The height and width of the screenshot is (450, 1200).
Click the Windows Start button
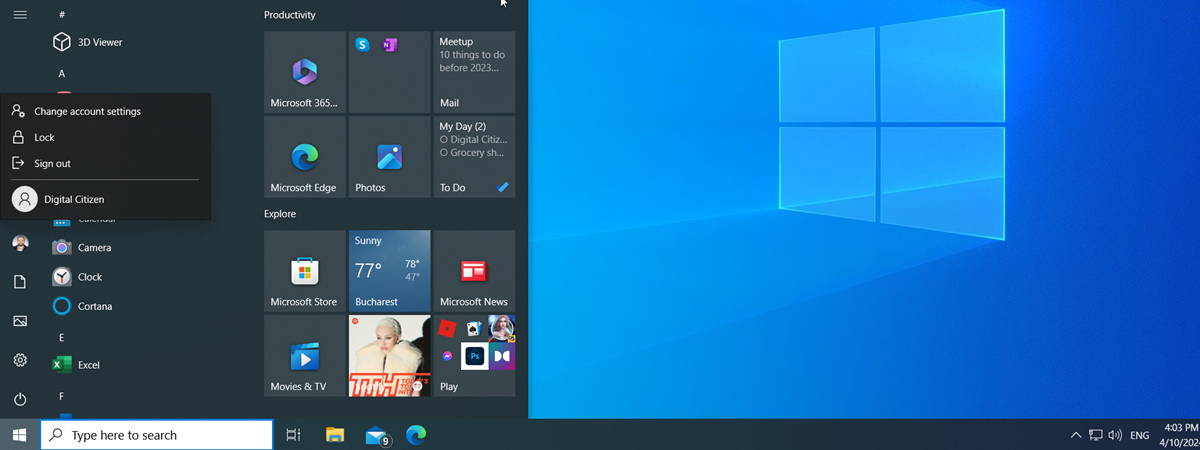tap(19, 435)
